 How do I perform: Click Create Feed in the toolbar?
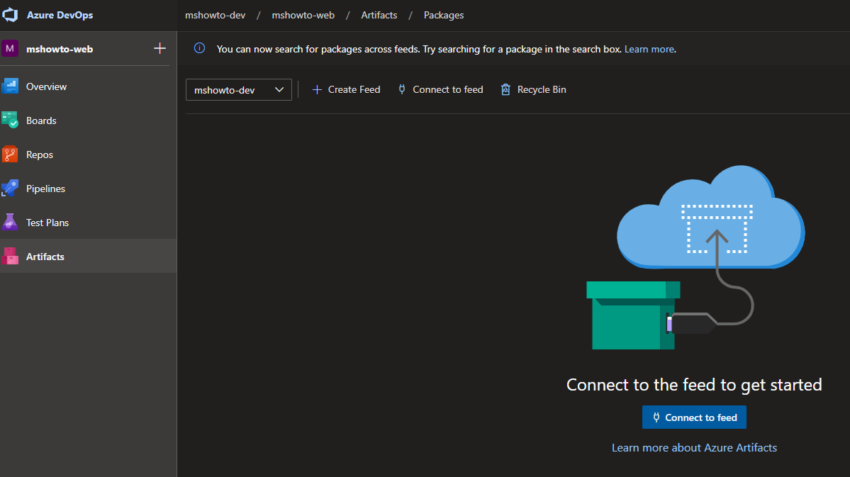pyautogui.click(x=346, y=90)
